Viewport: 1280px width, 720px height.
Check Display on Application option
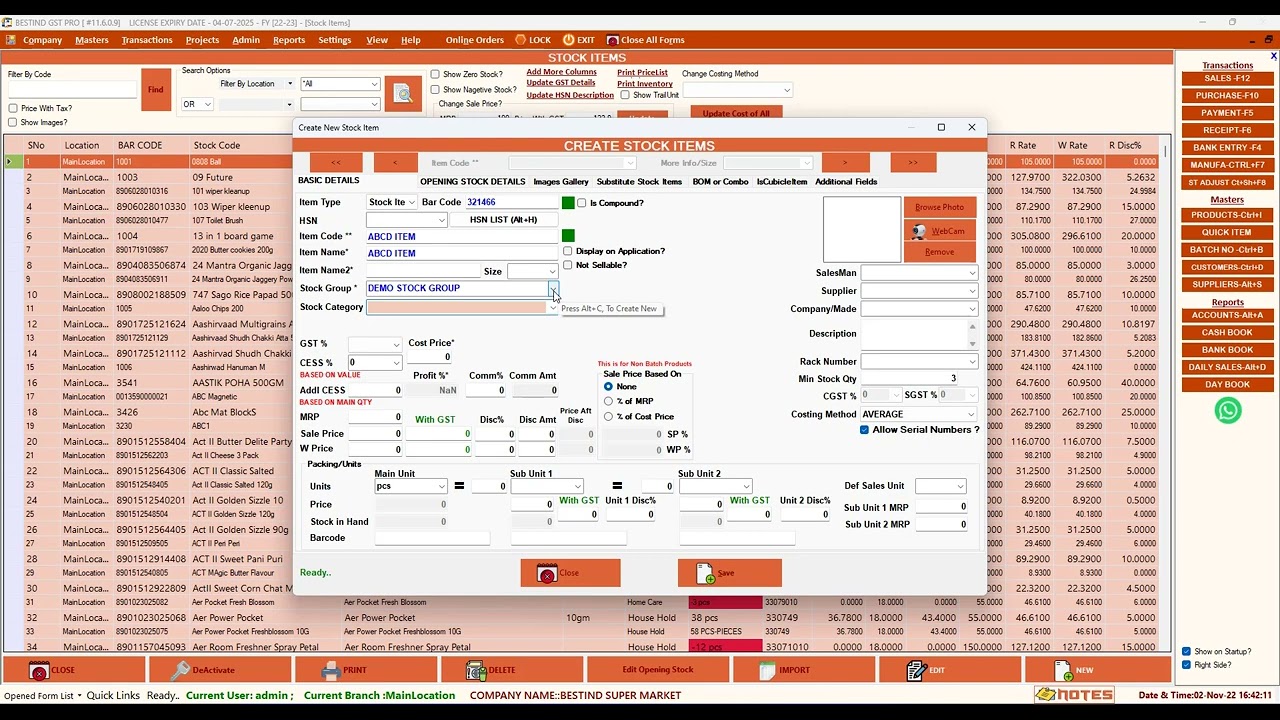tap(568, 251)
